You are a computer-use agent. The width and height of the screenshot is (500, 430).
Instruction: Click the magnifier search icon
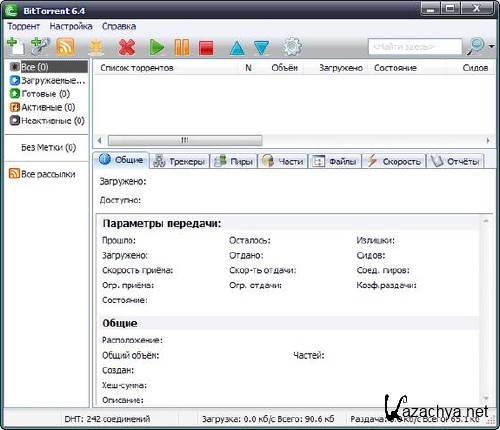coord(476,46)
